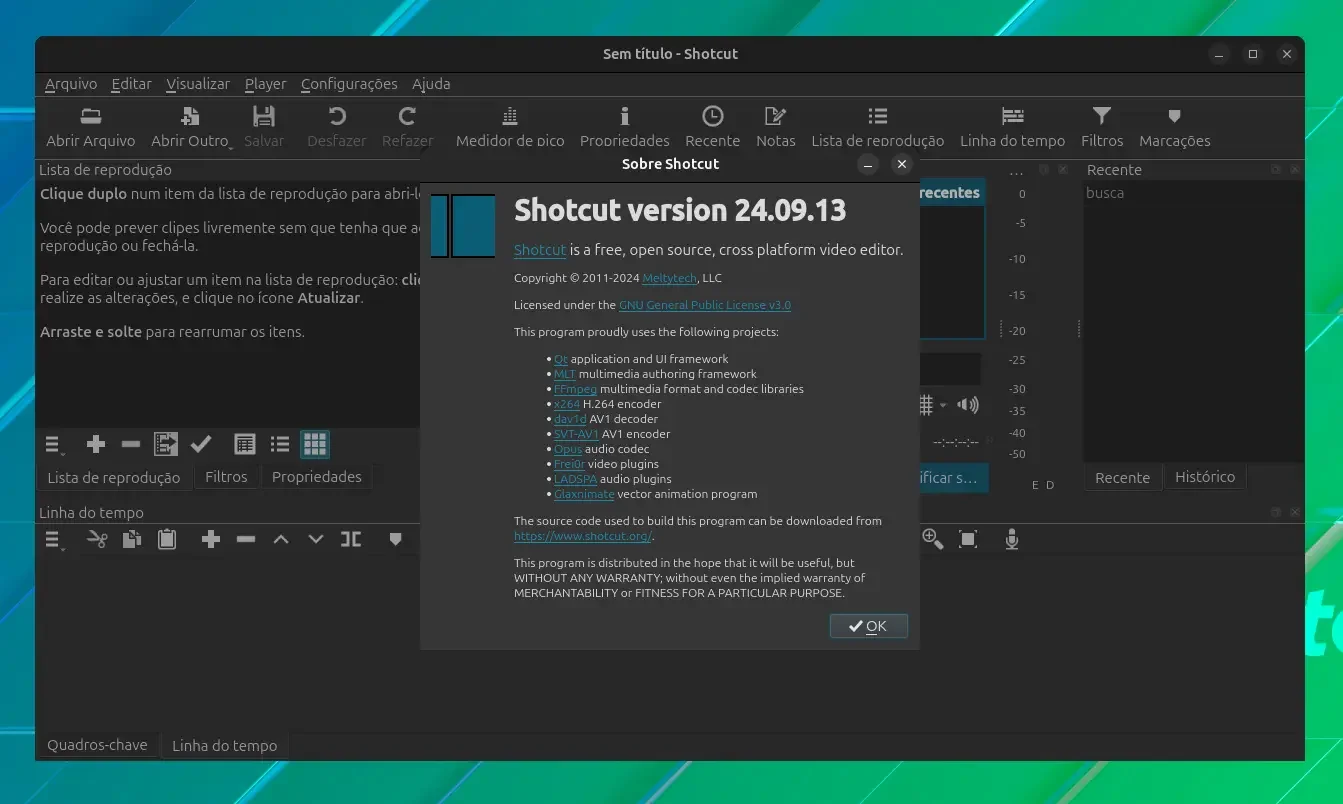Click the timeline zoom to fit icon
This screenshot has height=804, width=1343.
(x=968, y=539)
